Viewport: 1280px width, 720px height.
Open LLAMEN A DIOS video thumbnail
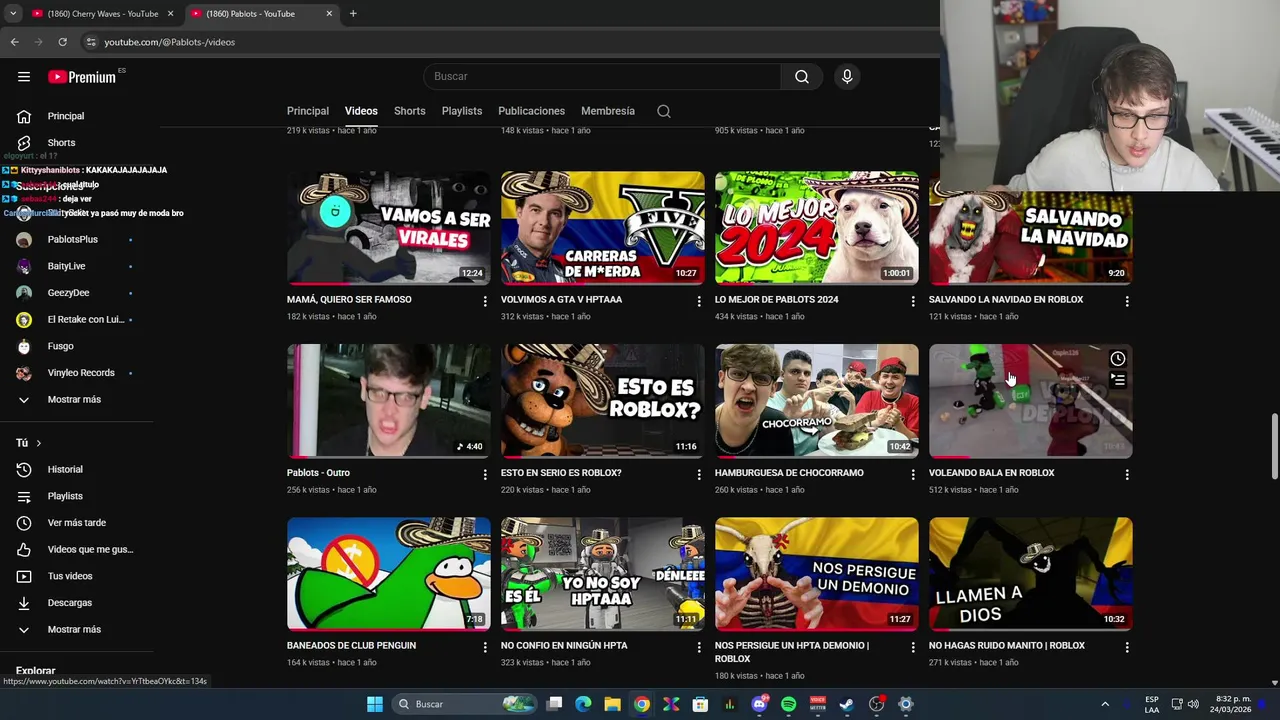click(1031, 574)
